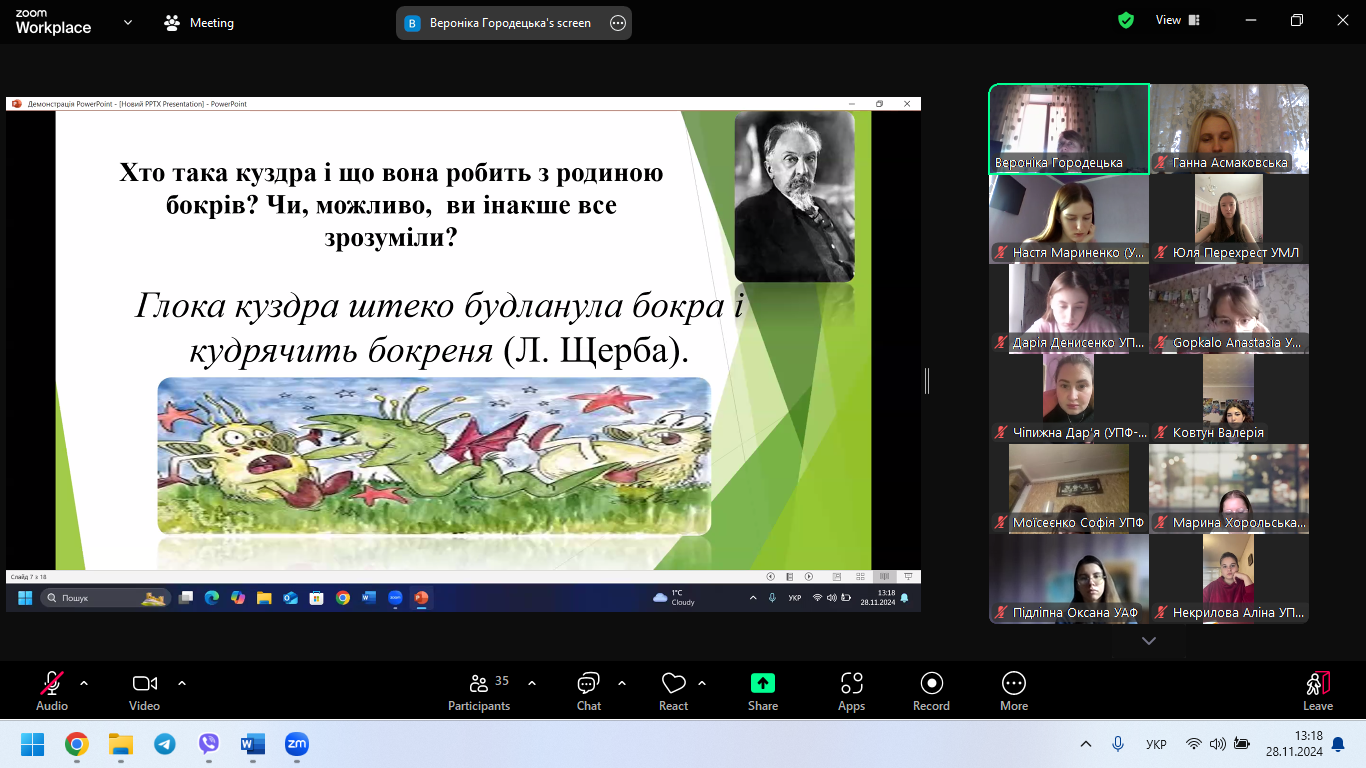Open clock showing 13:18 28.11.2024

point(1293,744)
